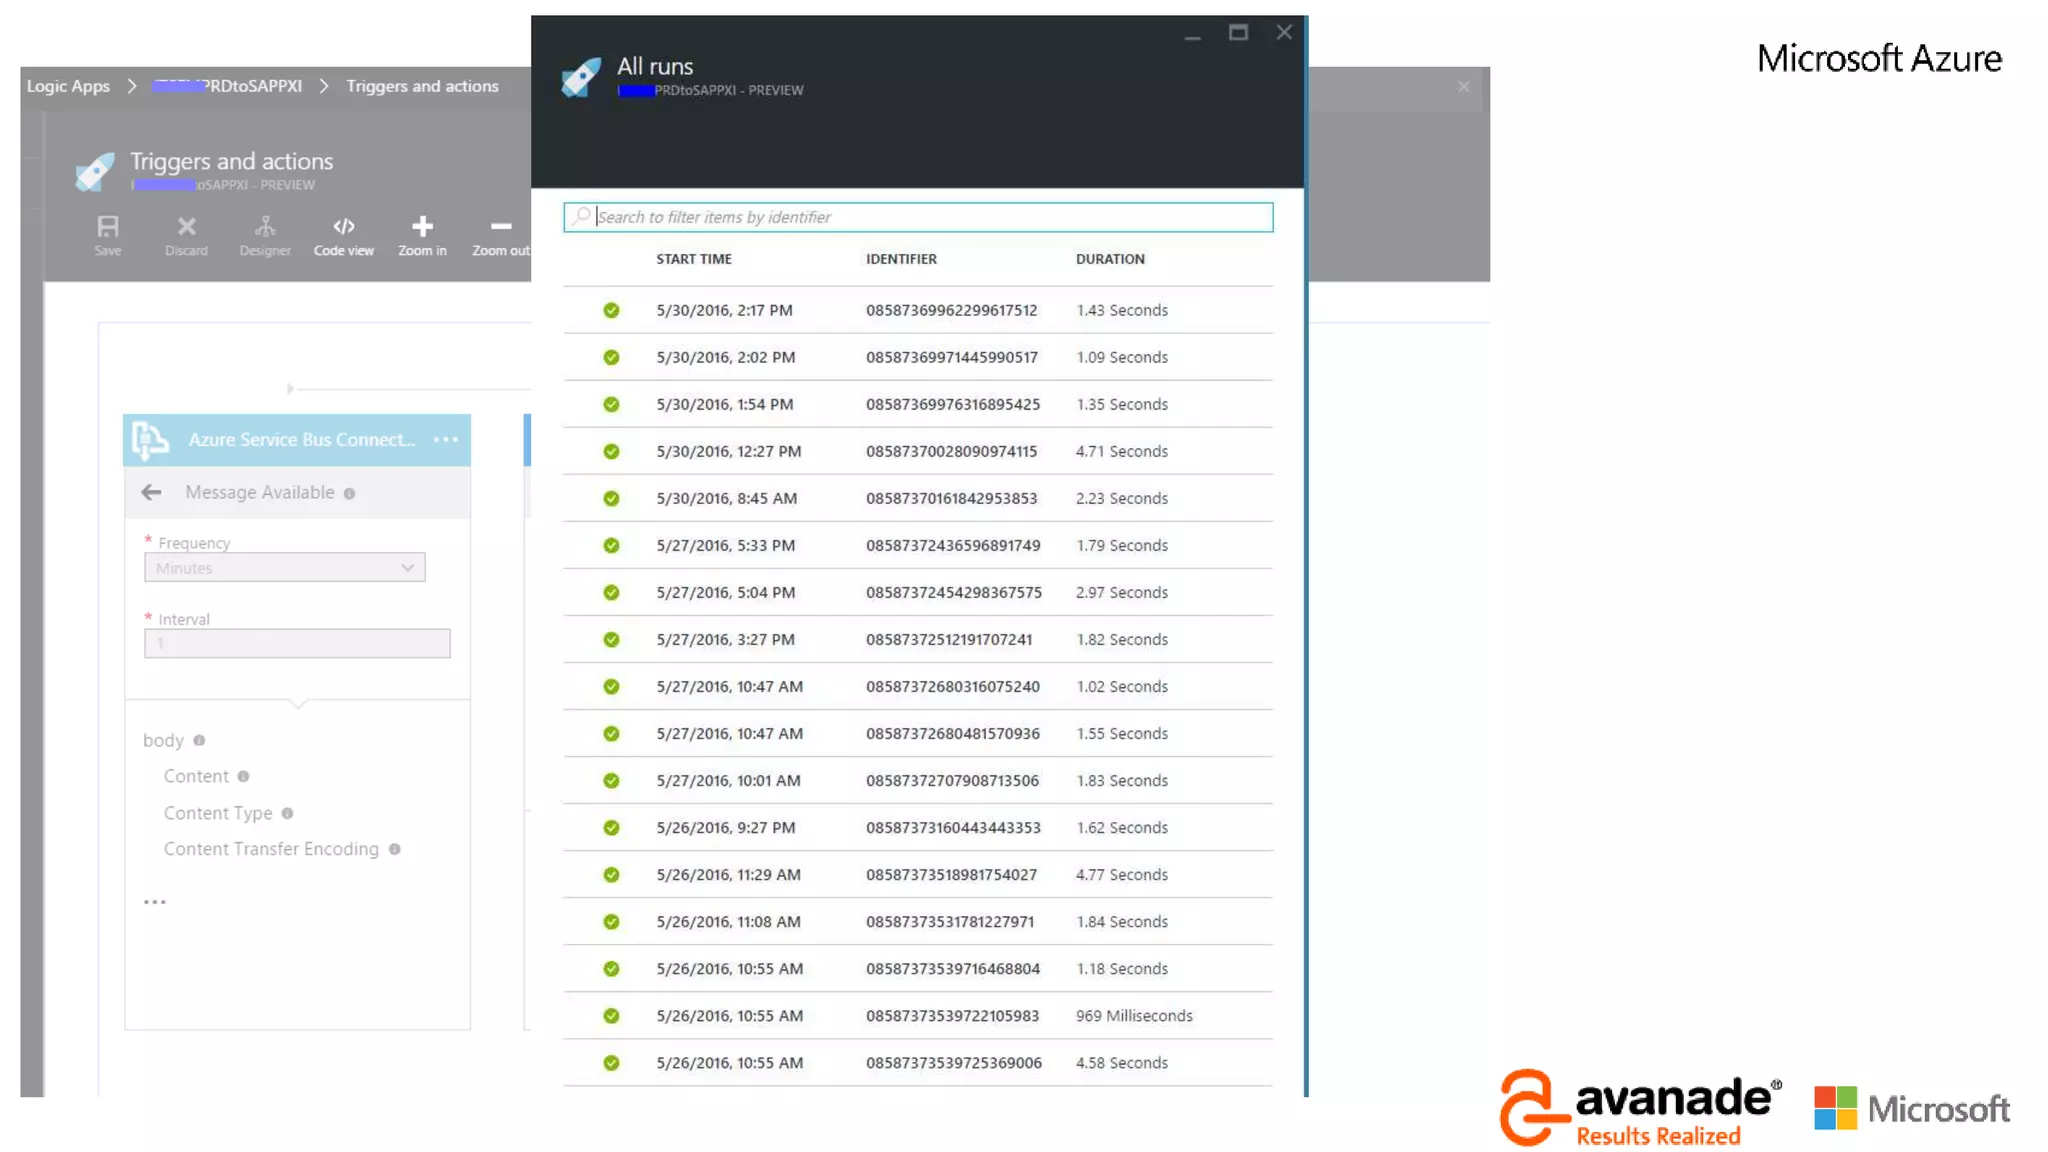Open run with 969 Milliseconds duration
This screenshot has height=1152, width=2048.
pyautogui.click(x=1133, y=1015)
